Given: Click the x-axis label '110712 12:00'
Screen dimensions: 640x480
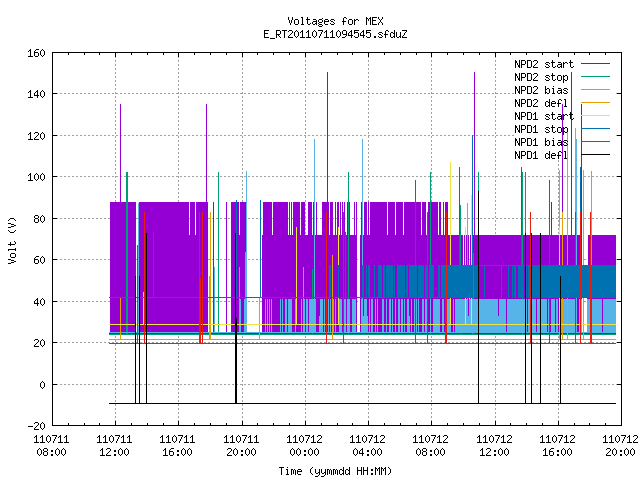Looking at the screenshot, I should click(494, 446).
